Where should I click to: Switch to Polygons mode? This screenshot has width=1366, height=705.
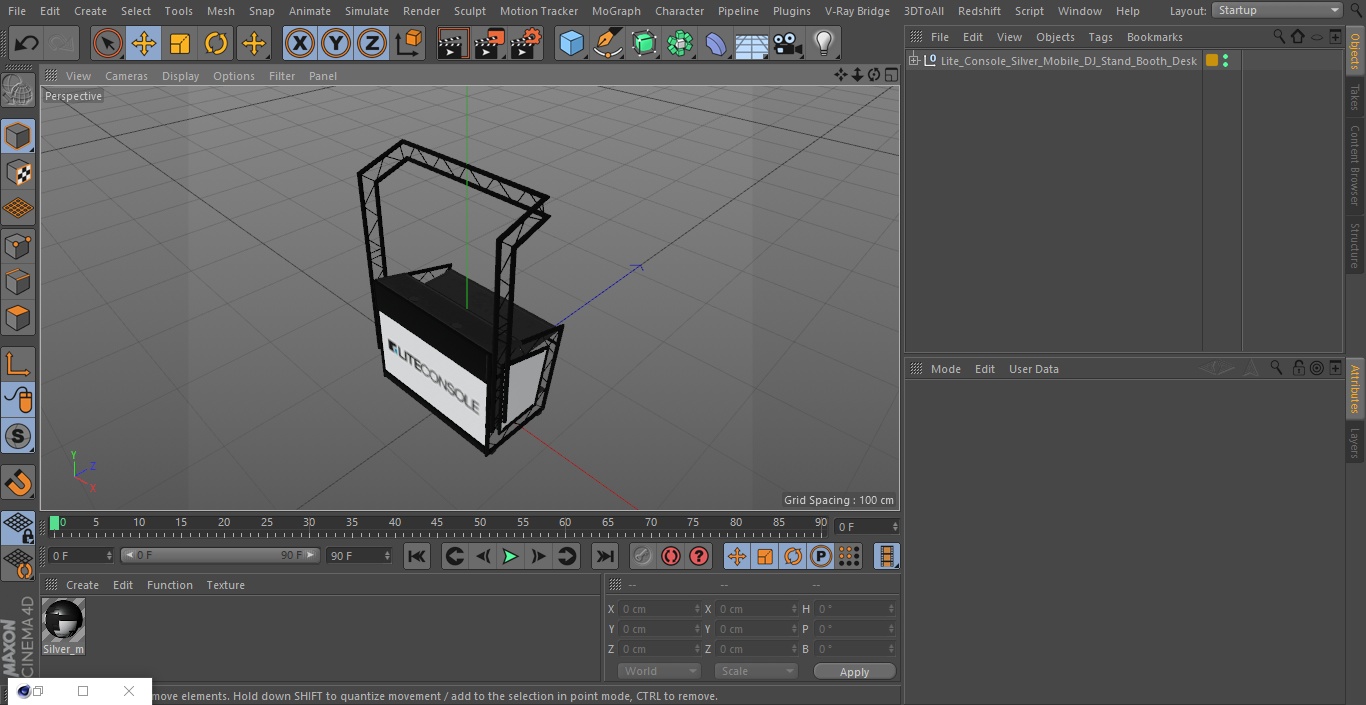(18, 318)
